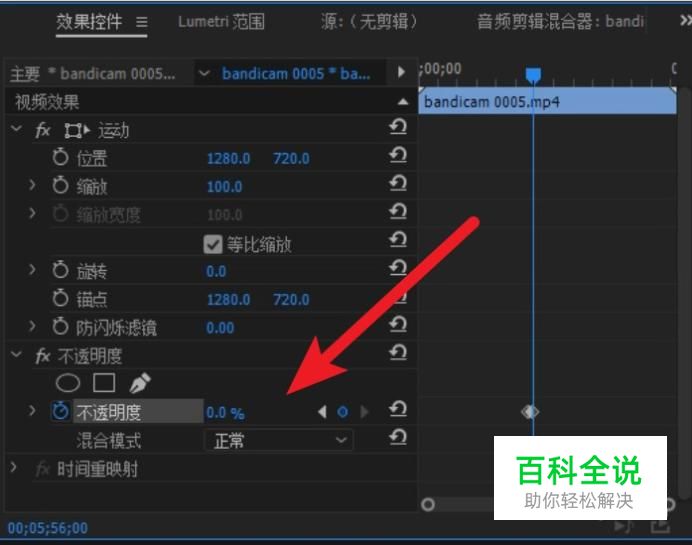Open the 混合模式 dropdown showing 正常

pos(278,440)
